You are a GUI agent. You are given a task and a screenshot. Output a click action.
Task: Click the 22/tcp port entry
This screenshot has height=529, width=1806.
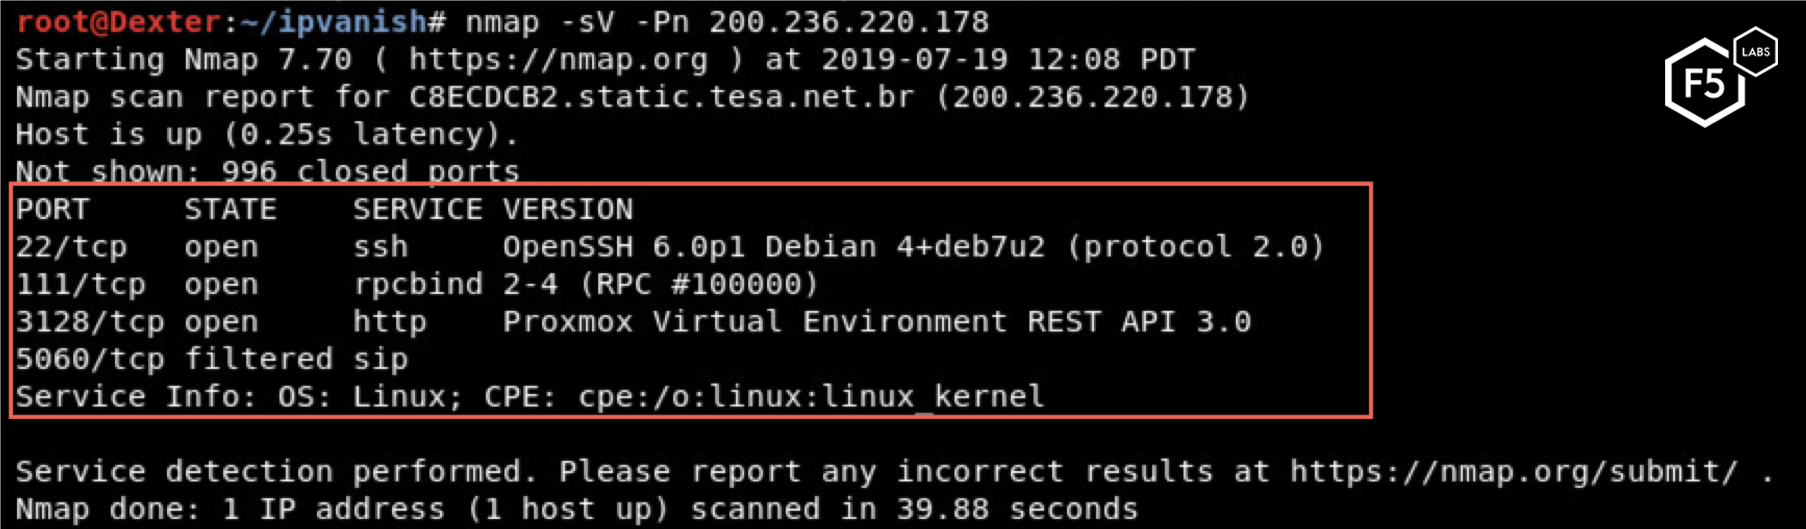coord(72,247)
